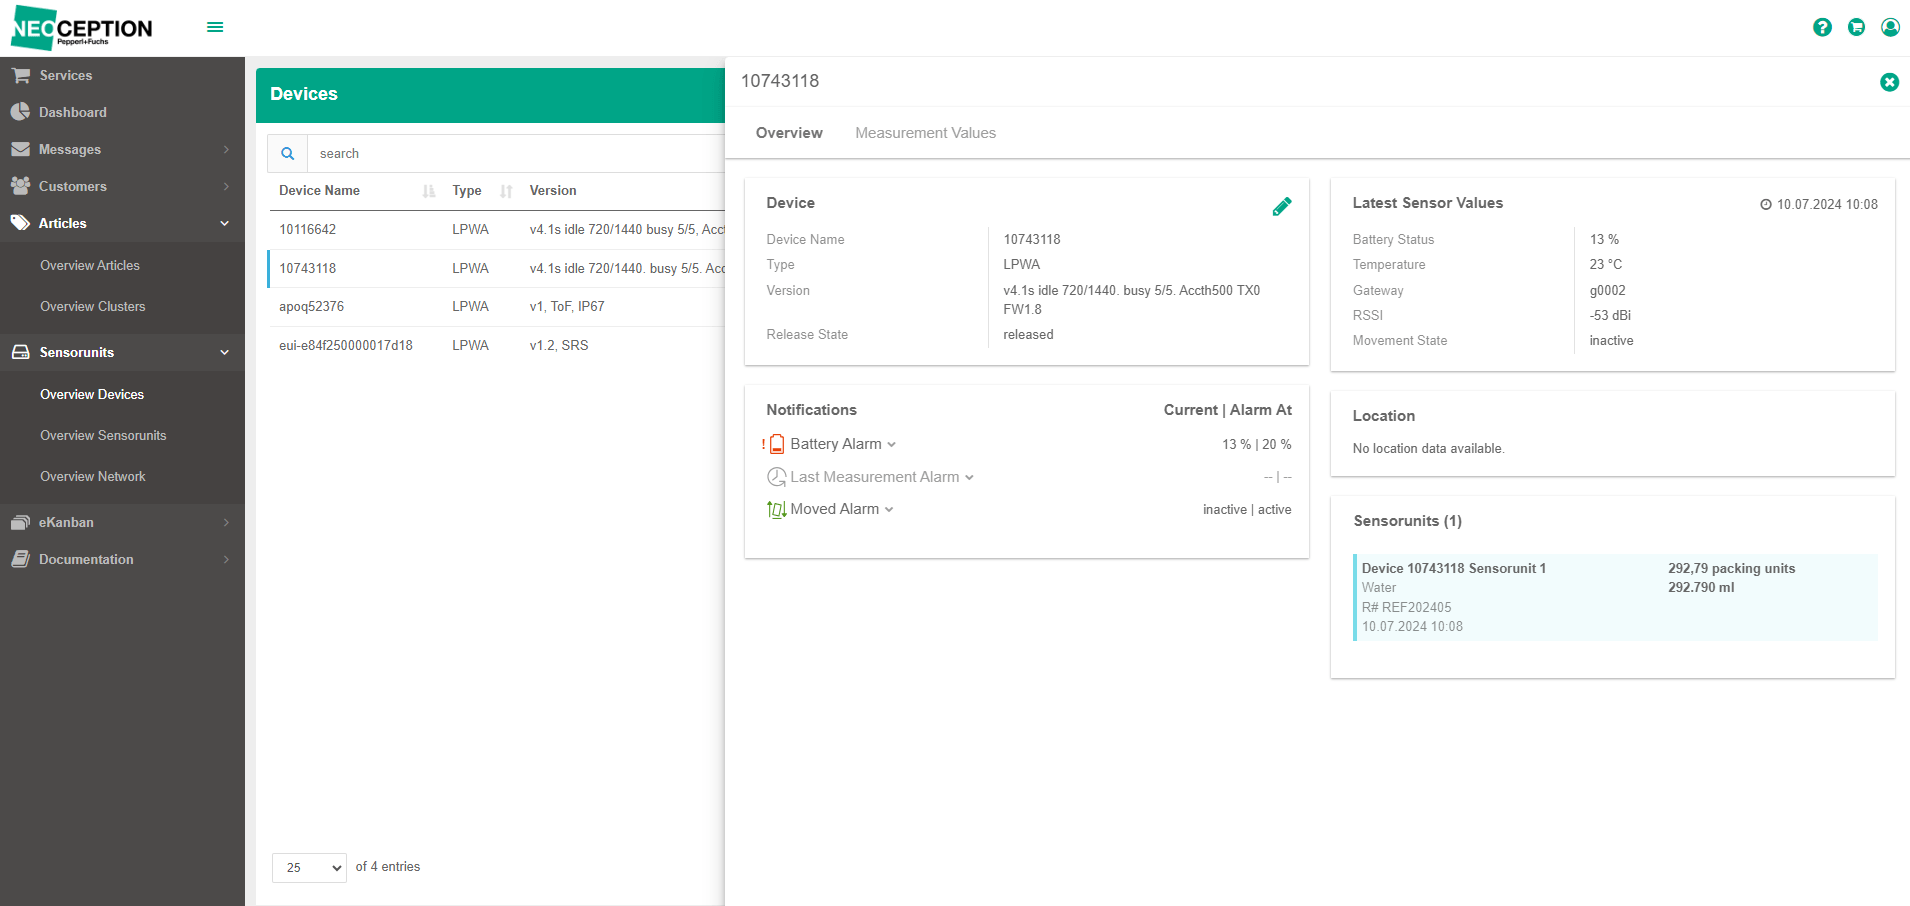The image size is (1910, 906).
Task: Collapse the Articles sidebar section
Action: click(122, 223)
